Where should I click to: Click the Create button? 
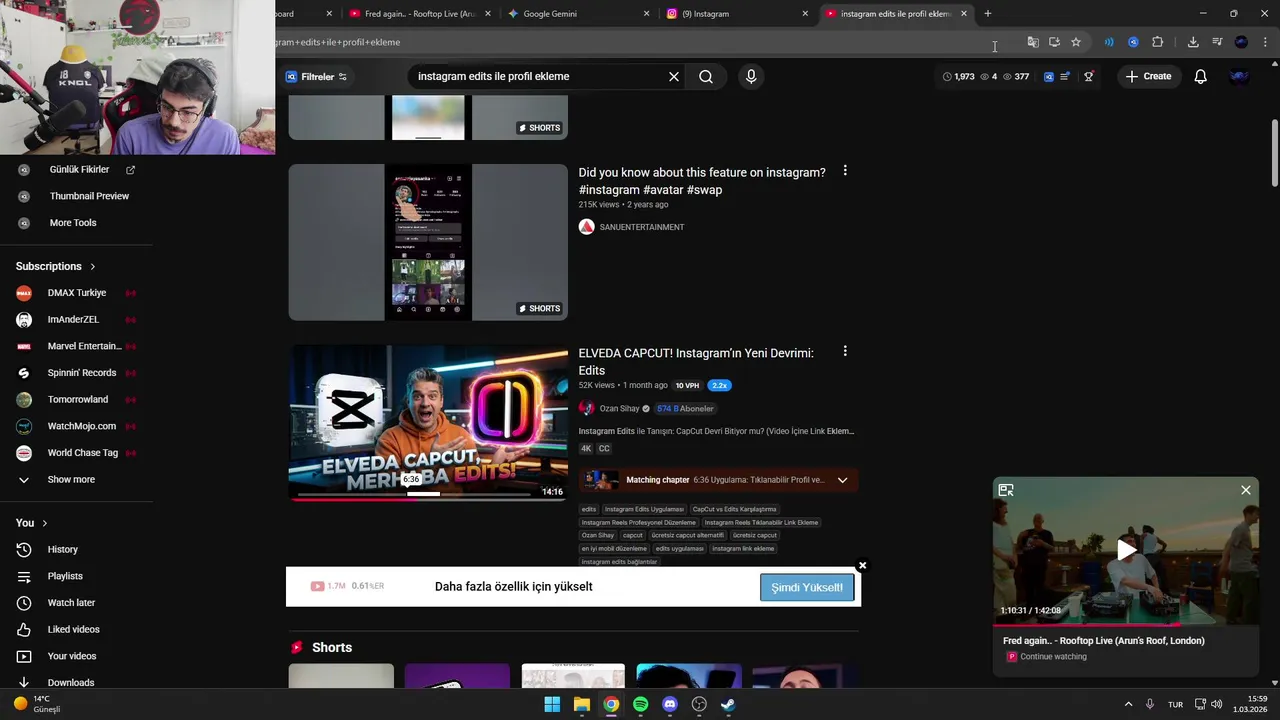(x=1148, y=77)
